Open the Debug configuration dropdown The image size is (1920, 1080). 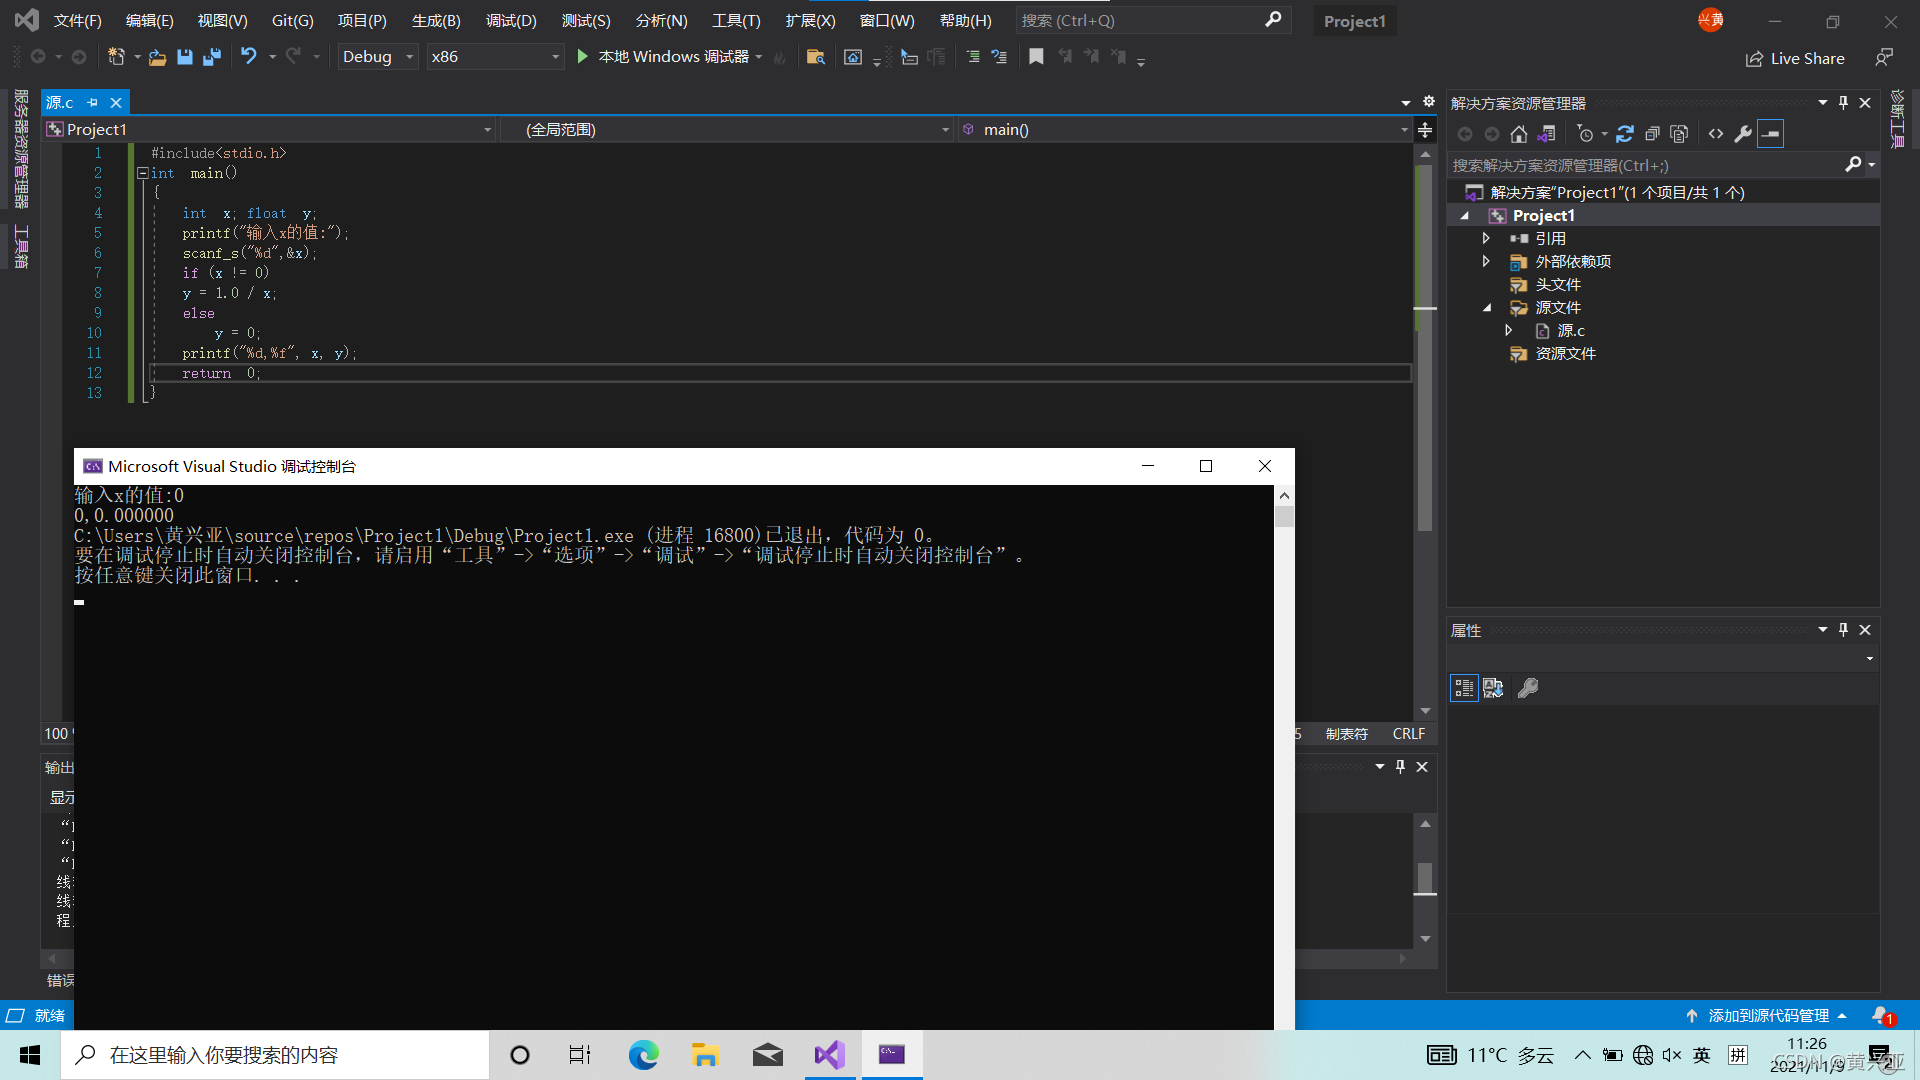(x=378, y=57)
